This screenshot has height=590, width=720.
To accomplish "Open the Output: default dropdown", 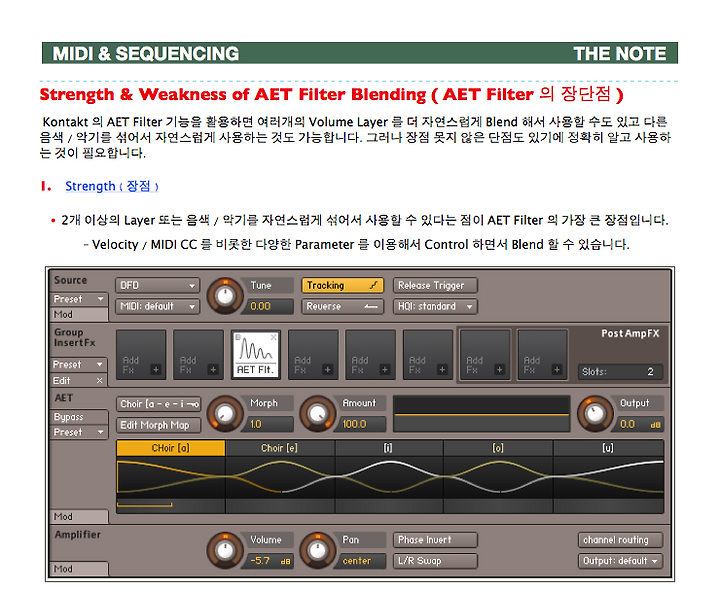I will [620, 561].
